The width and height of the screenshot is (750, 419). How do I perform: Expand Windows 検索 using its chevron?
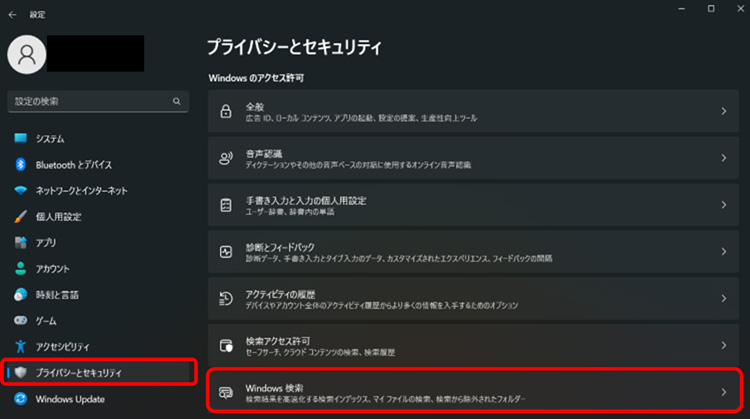click(724, 392)
